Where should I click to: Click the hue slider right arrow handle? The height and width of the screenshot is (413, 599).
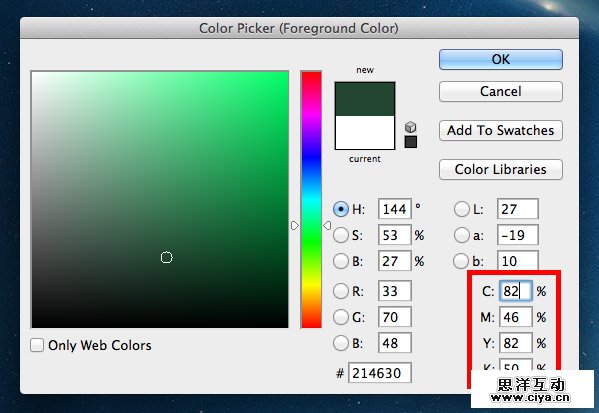tap(327, 226)
